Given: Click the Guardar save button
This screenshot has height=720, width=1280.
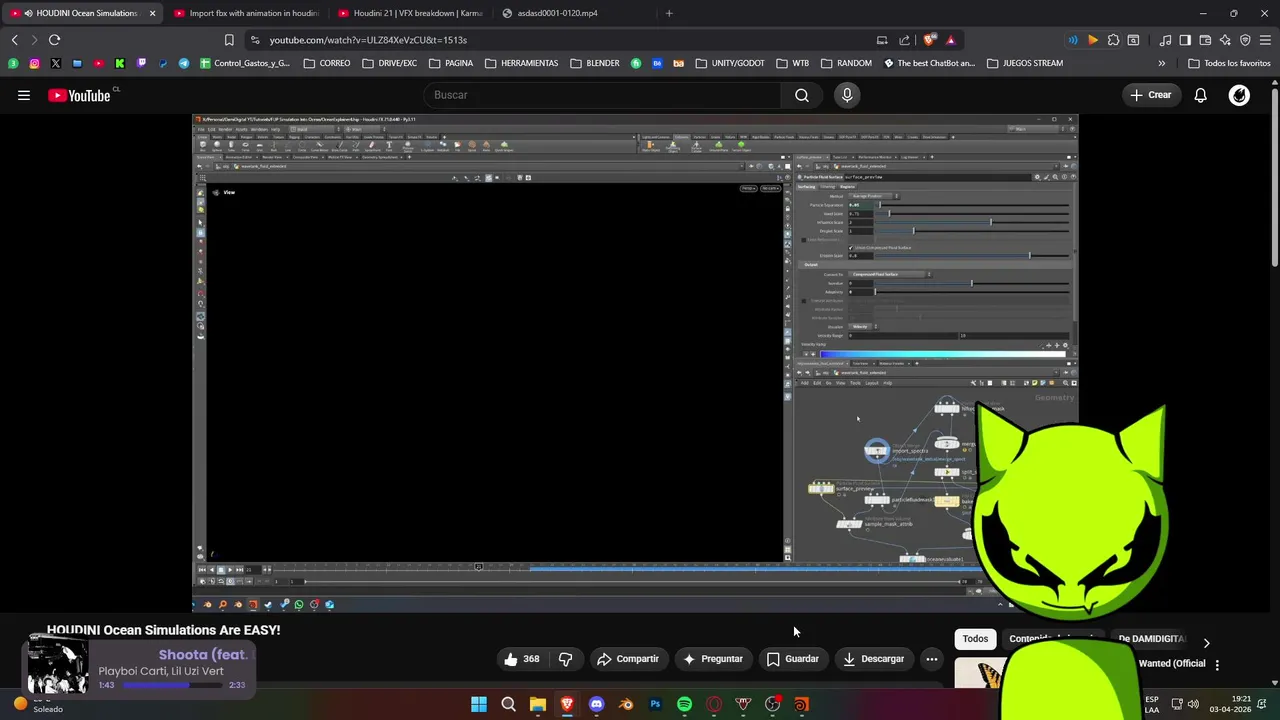Looking at the screenshot, I should tap(793, 659).
